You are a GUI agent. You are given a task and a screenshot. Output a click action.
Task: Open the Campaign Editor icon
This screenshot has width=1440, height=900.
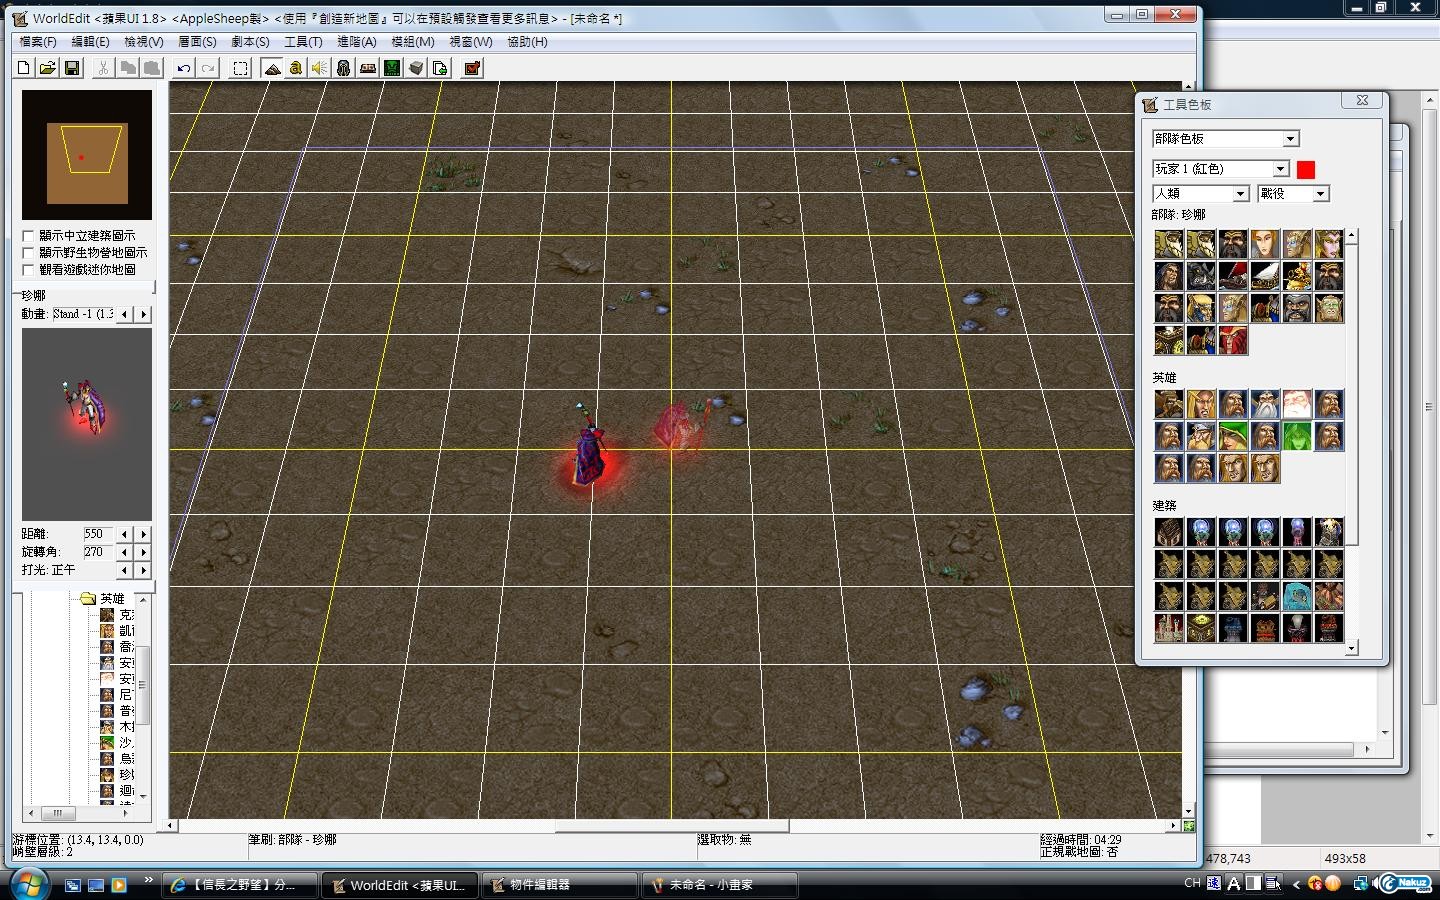point(368,68)
